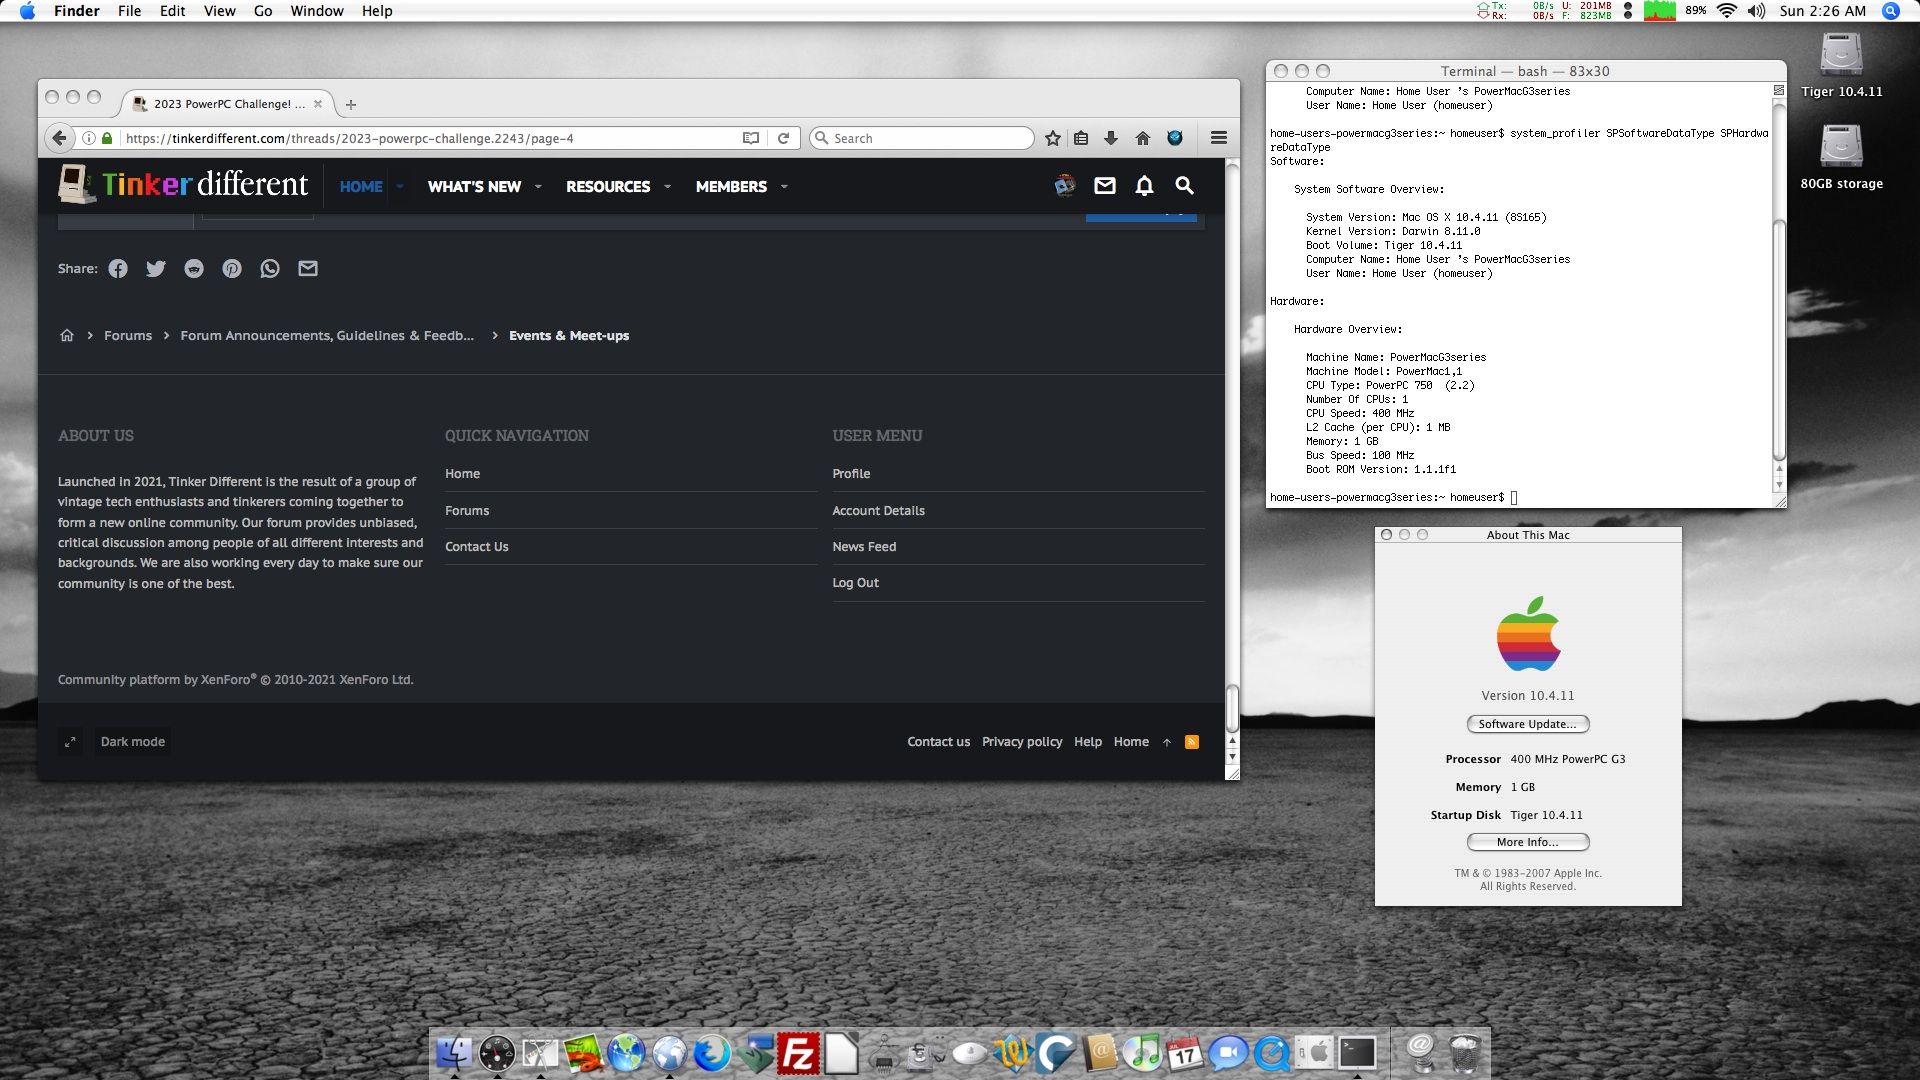
Task: Open iChat from the Dock
Action: (x=1228, y=1053)
